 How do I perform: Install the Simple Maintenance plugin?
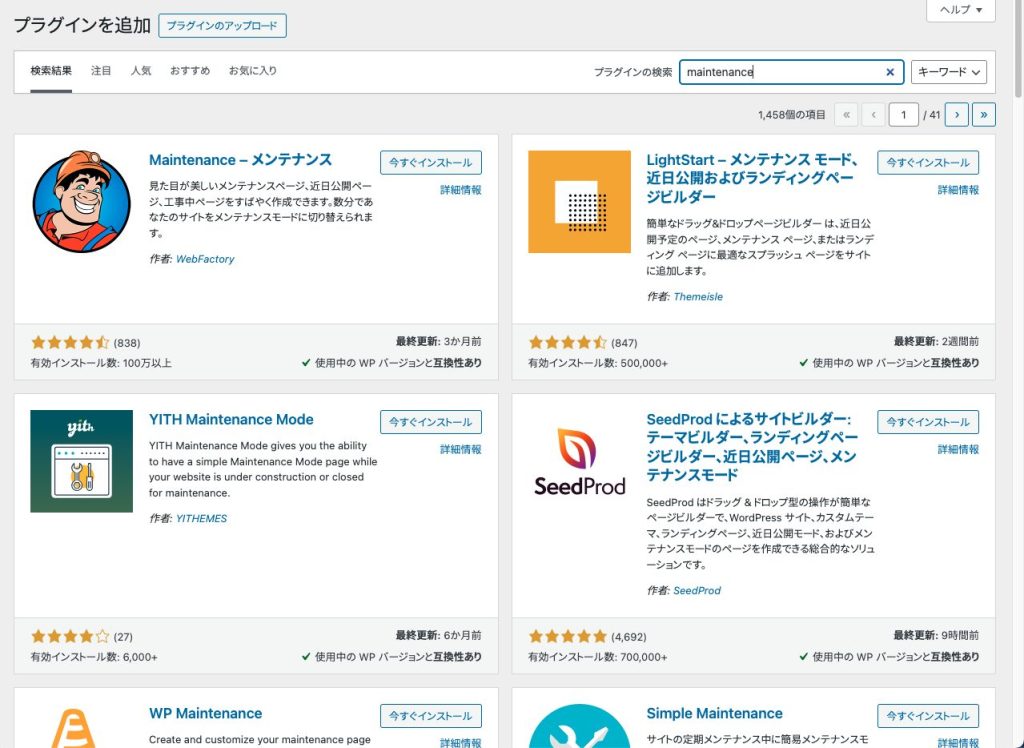point(927,716)
